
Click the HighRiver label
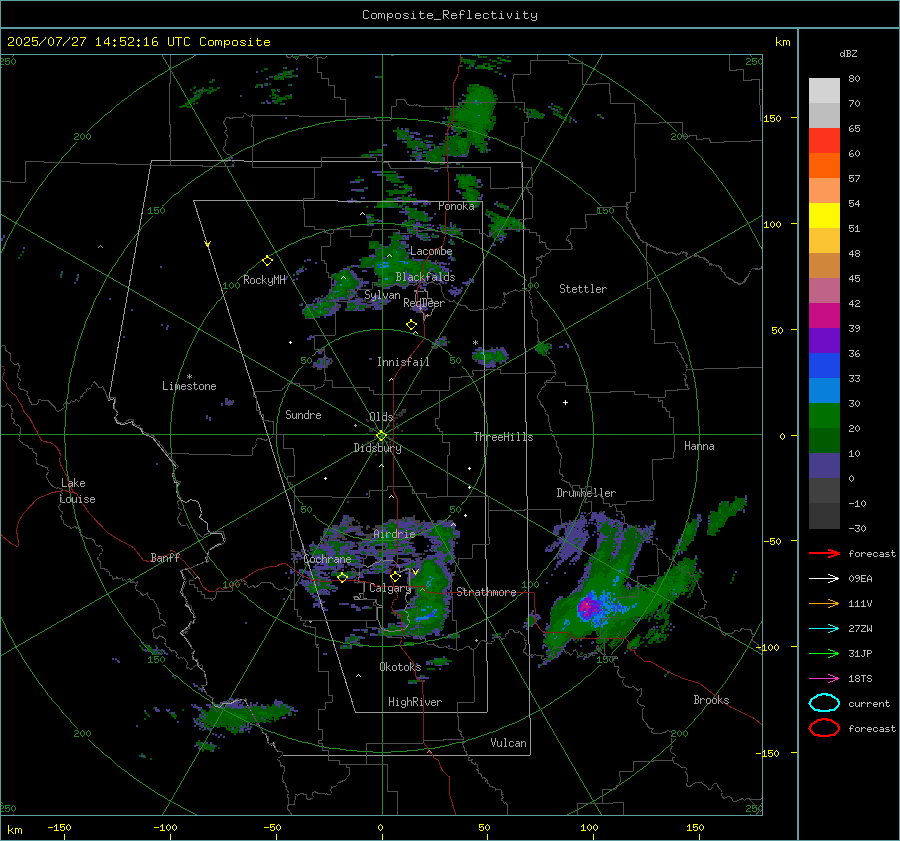415,702
